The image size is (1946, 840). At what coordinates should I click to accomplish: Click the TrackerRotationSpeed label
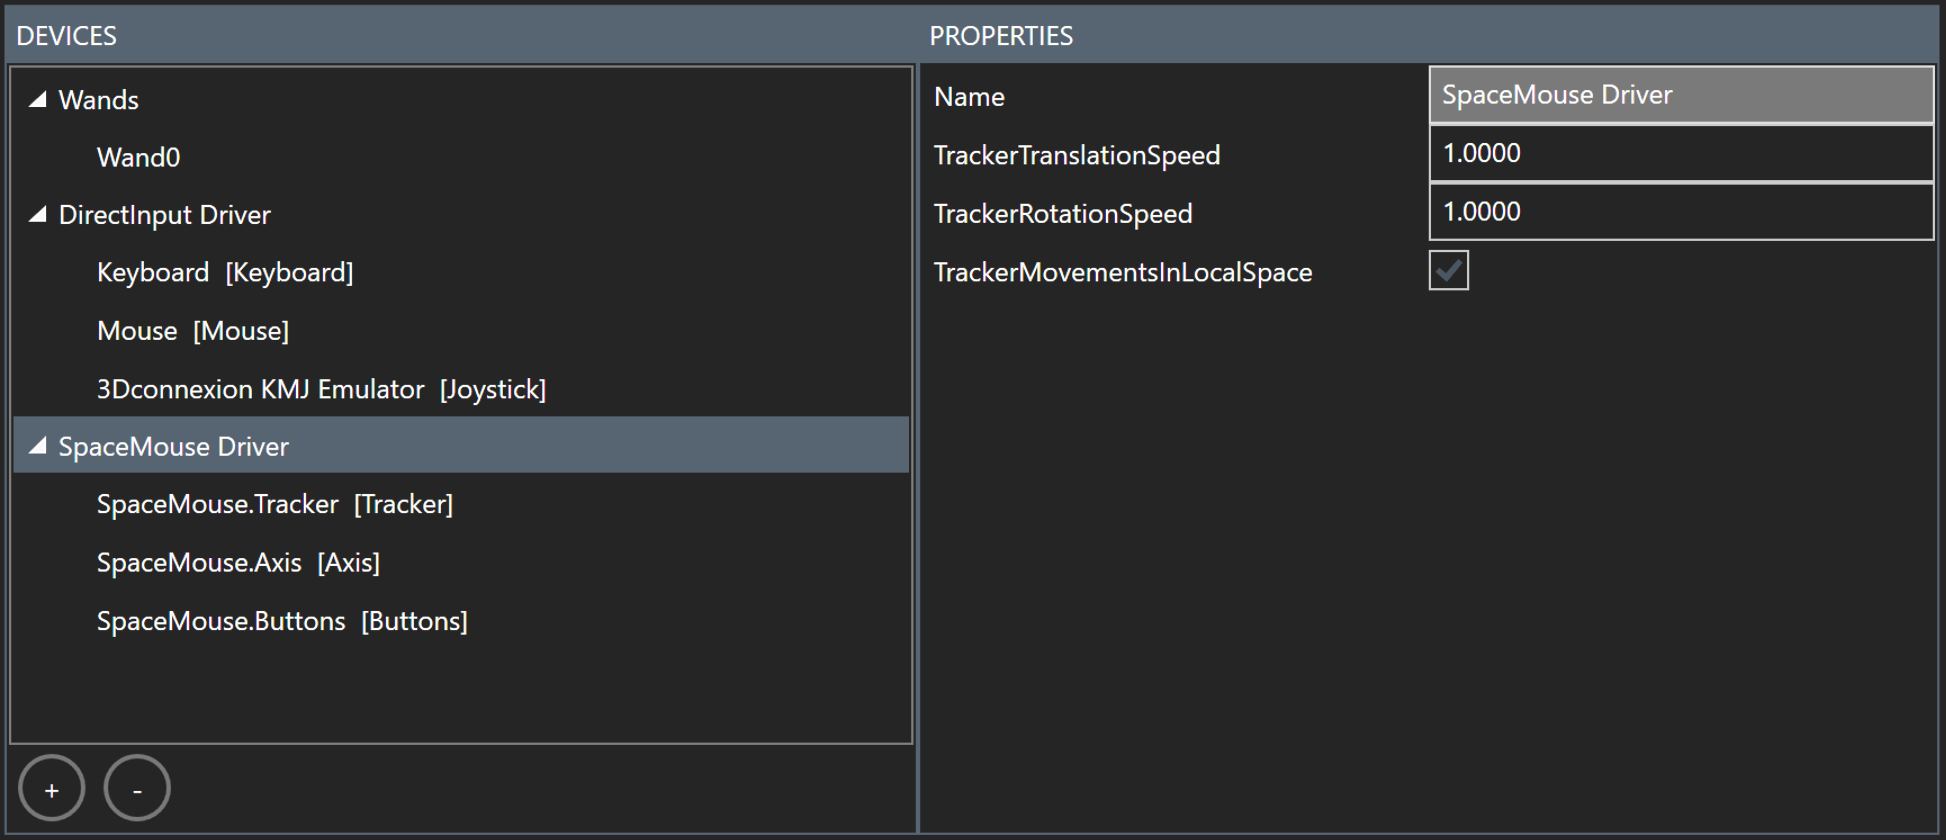(x=1063, y=214)
